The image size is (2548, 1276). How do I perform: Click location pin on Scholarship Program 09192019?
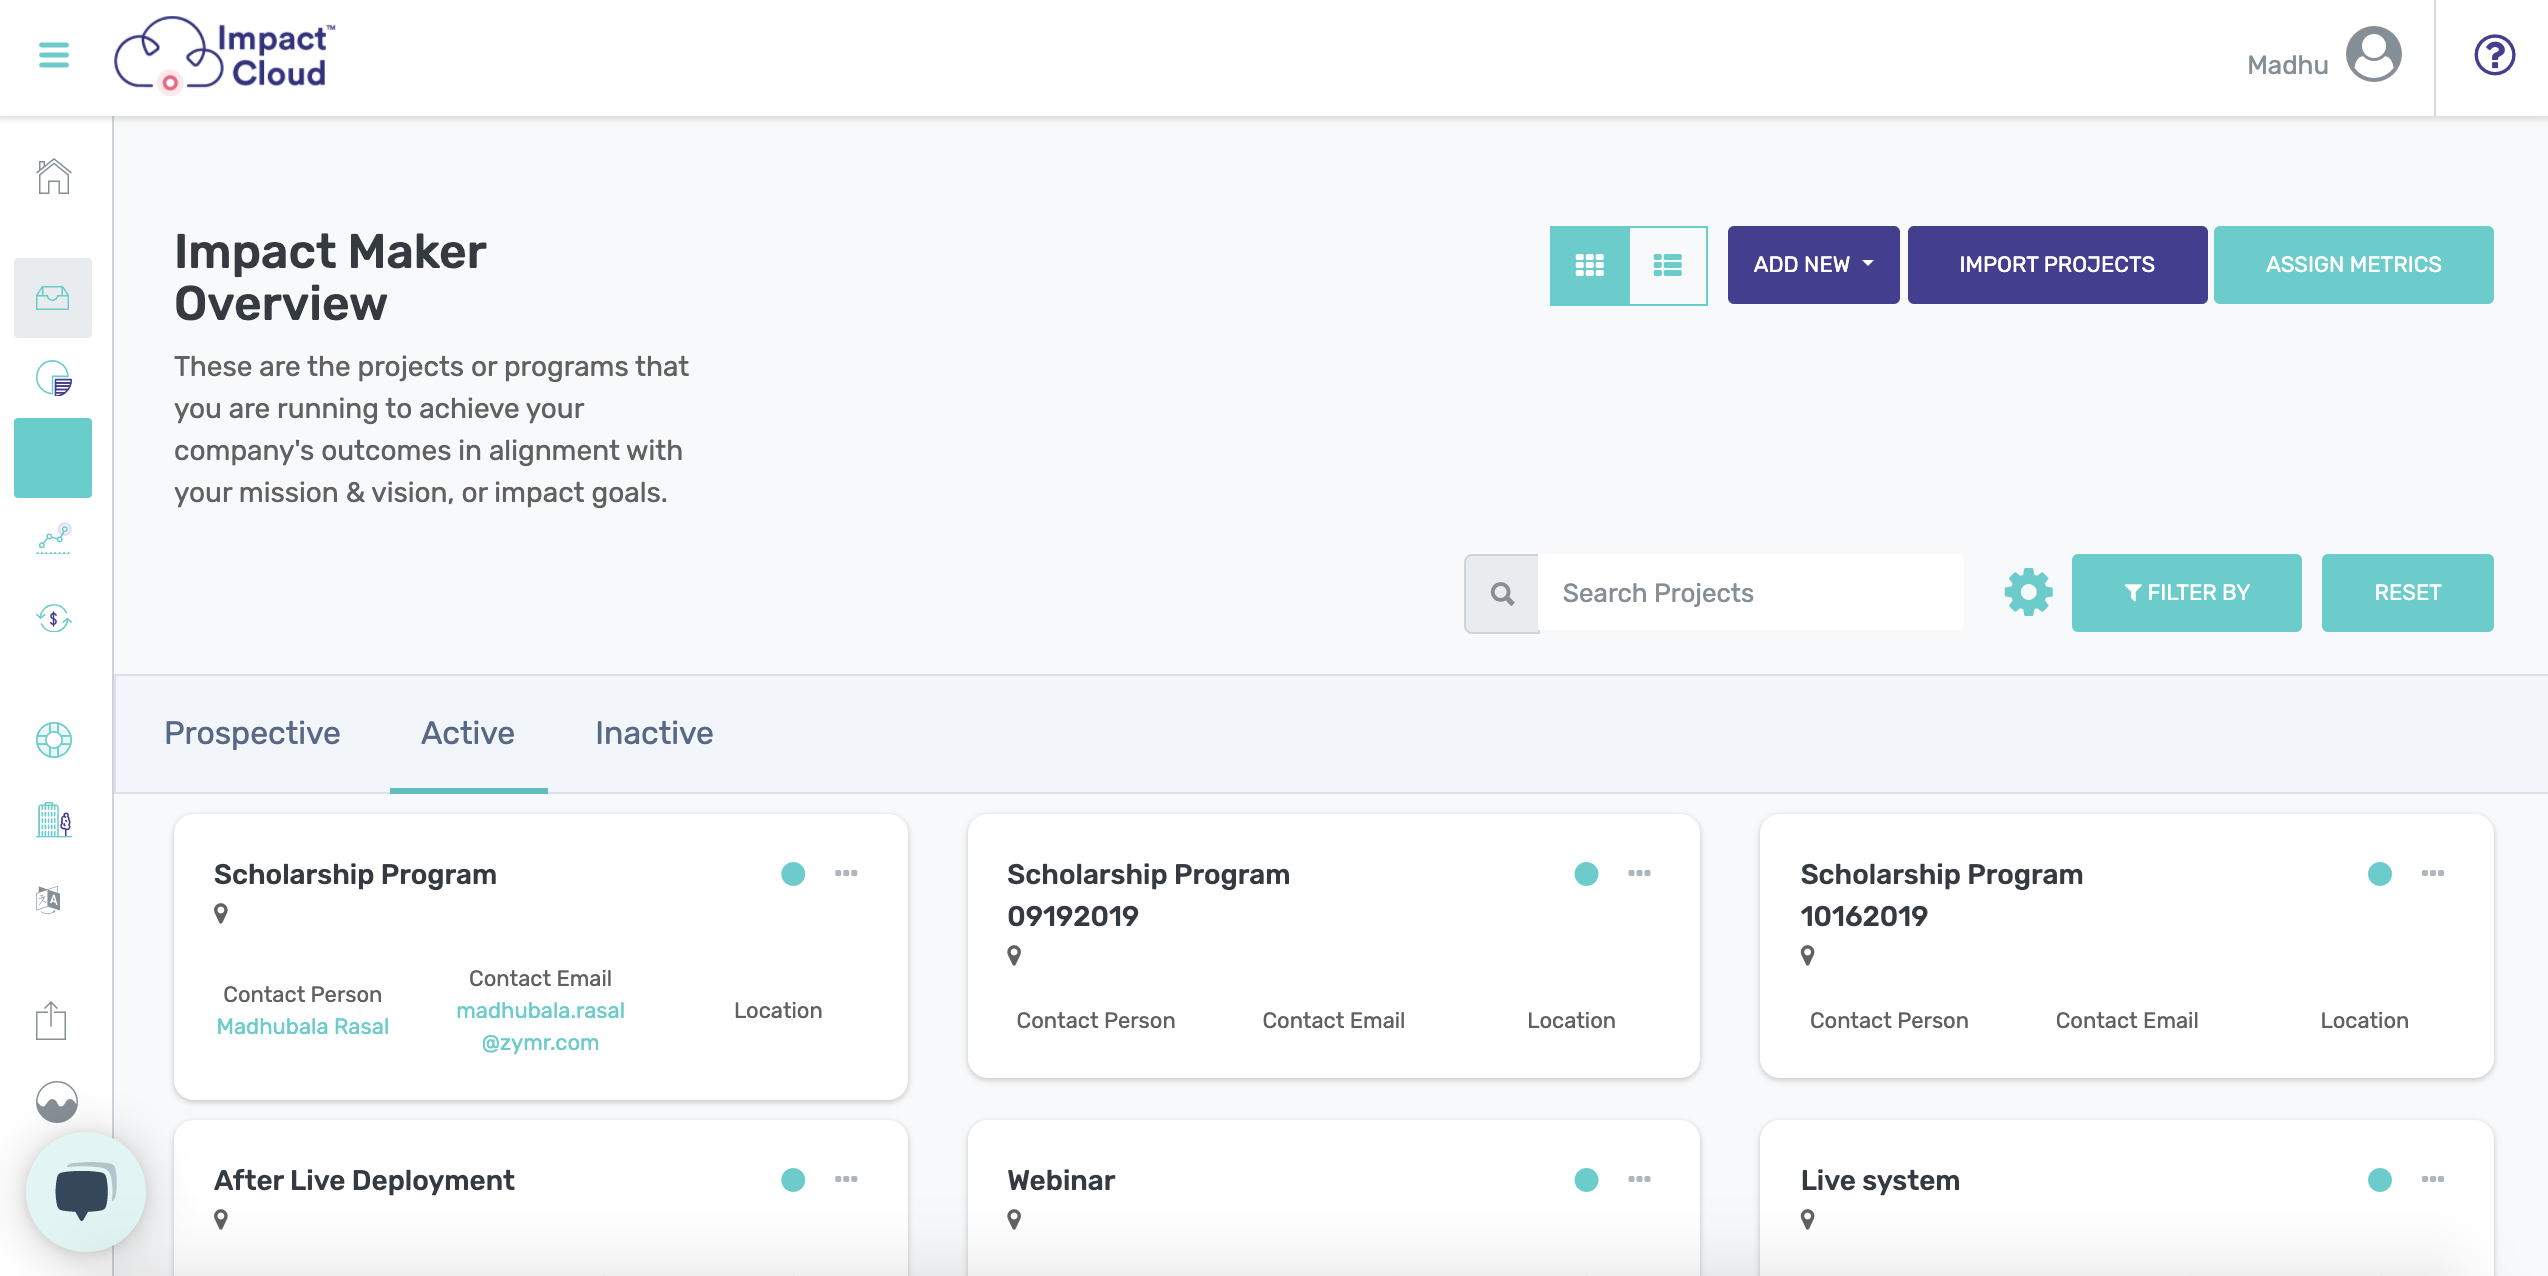coord(1014,955)
